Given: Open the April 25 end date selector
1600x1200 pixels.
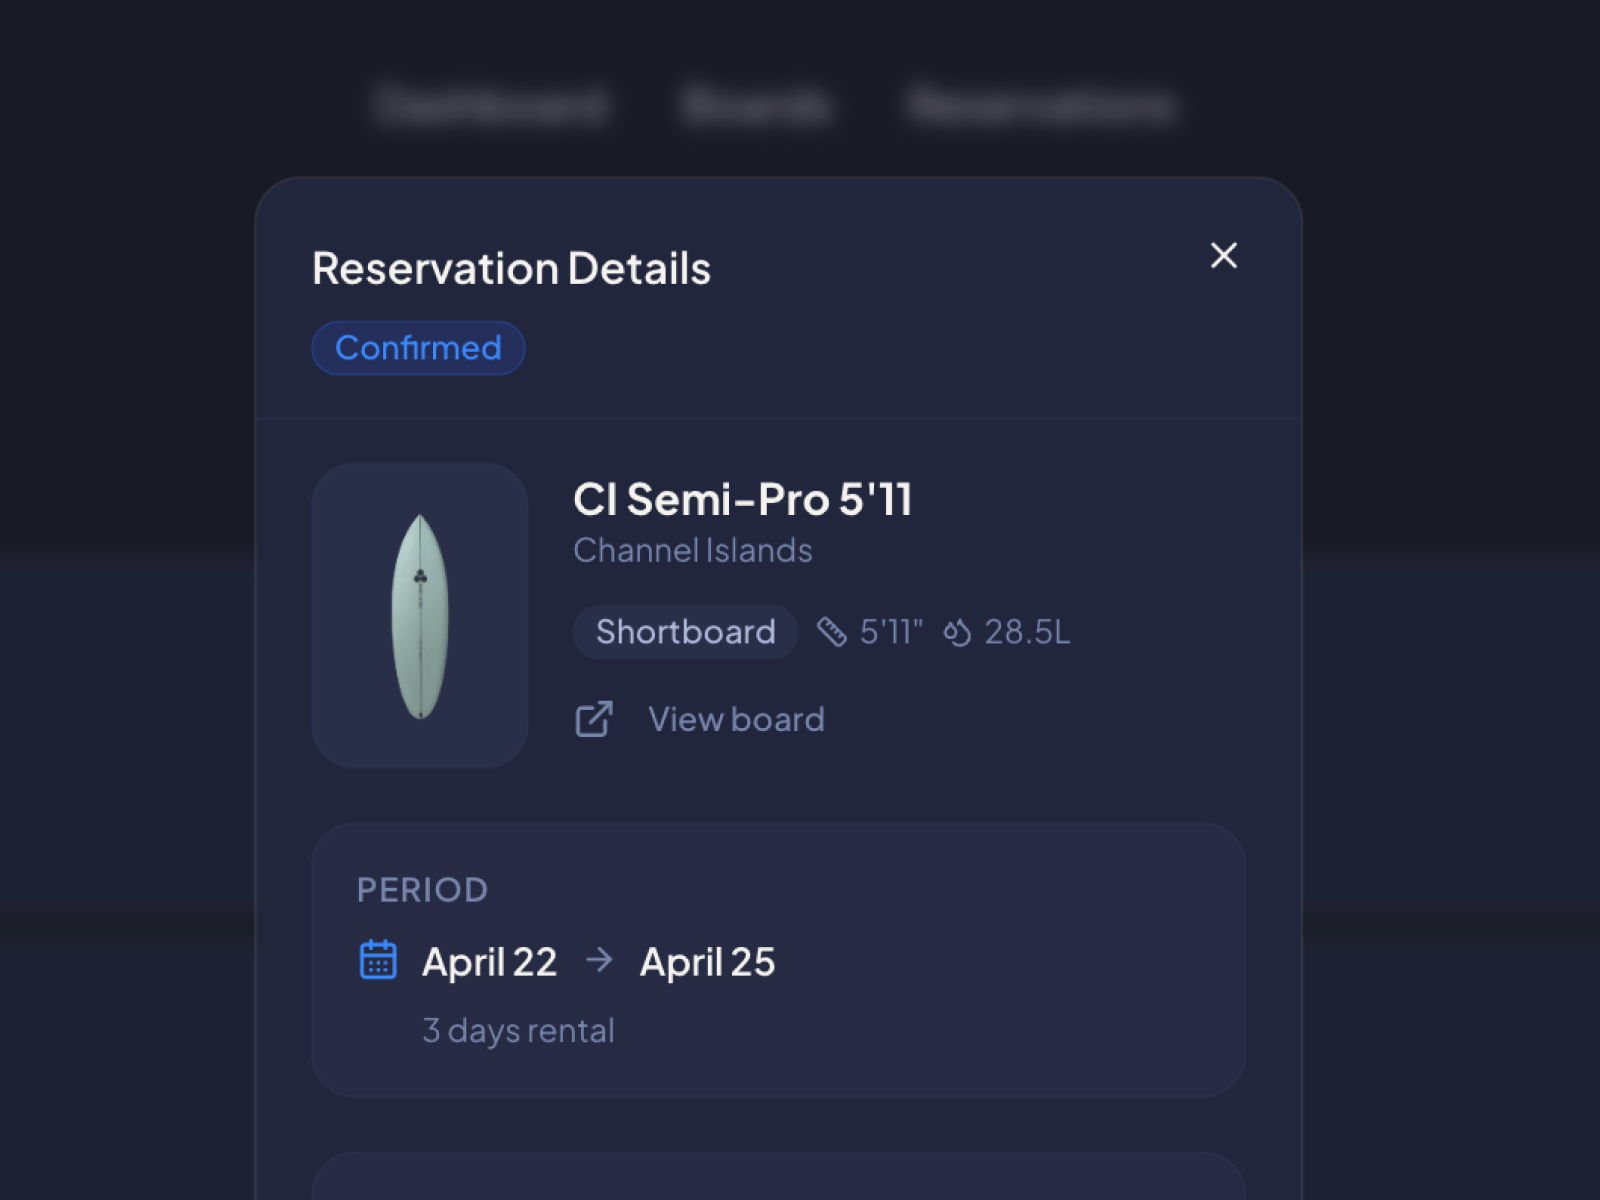Looking at the screenshot, I should [707, 961].
